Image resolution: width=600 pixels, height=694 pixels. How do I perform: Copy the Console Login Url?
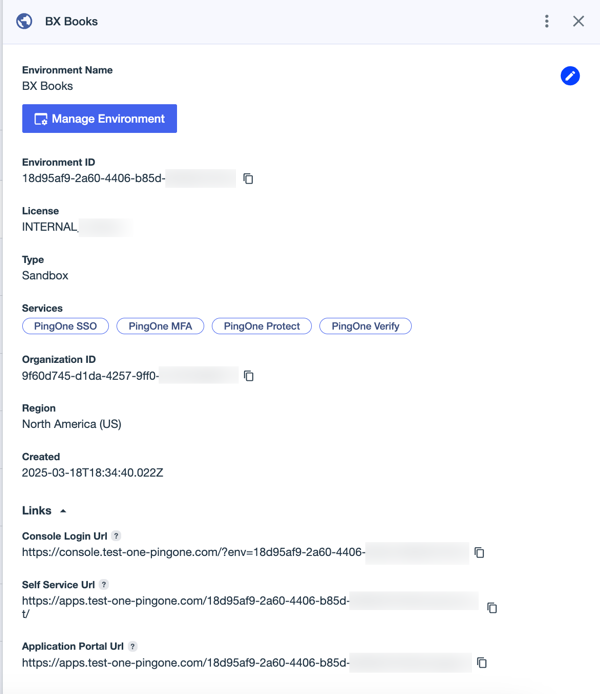pyautogui.click(x=479, y=553)
